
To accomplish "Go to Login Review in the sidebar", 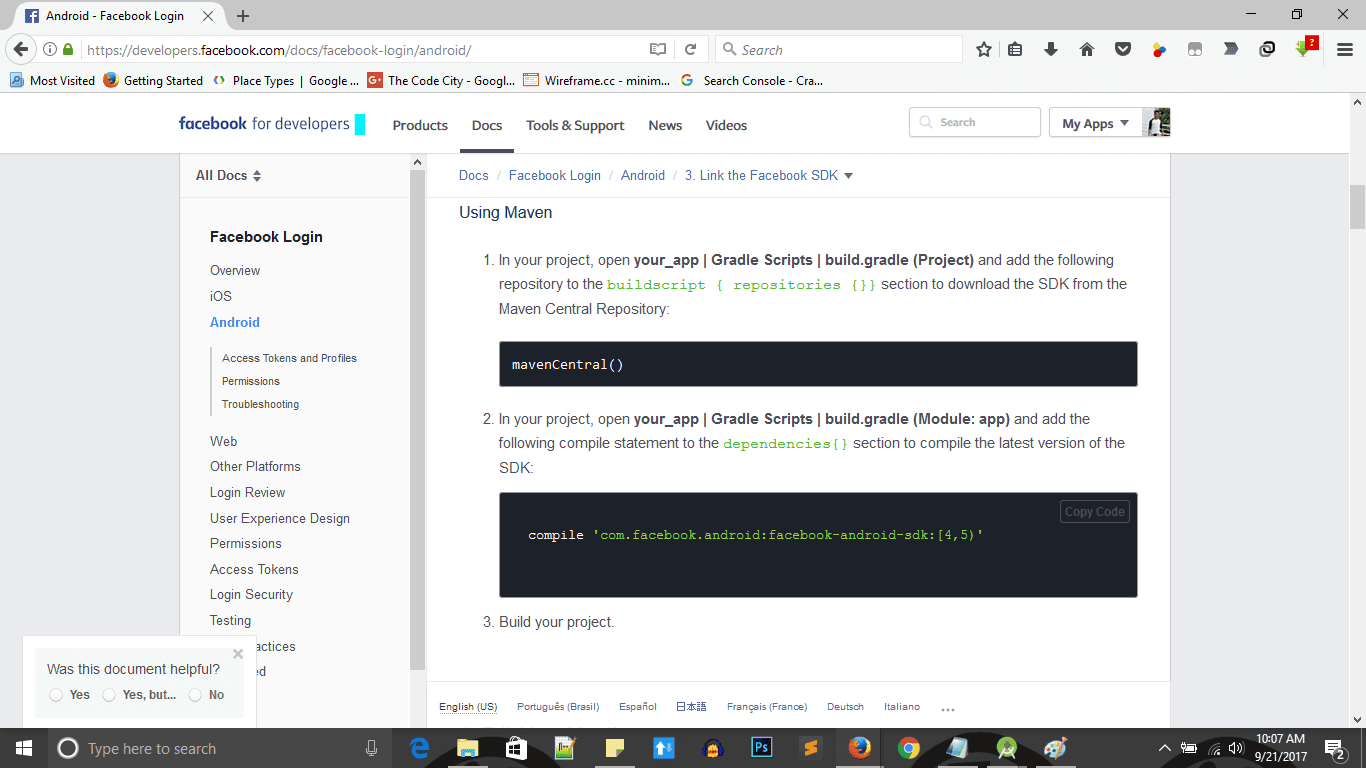I will 247,492.
